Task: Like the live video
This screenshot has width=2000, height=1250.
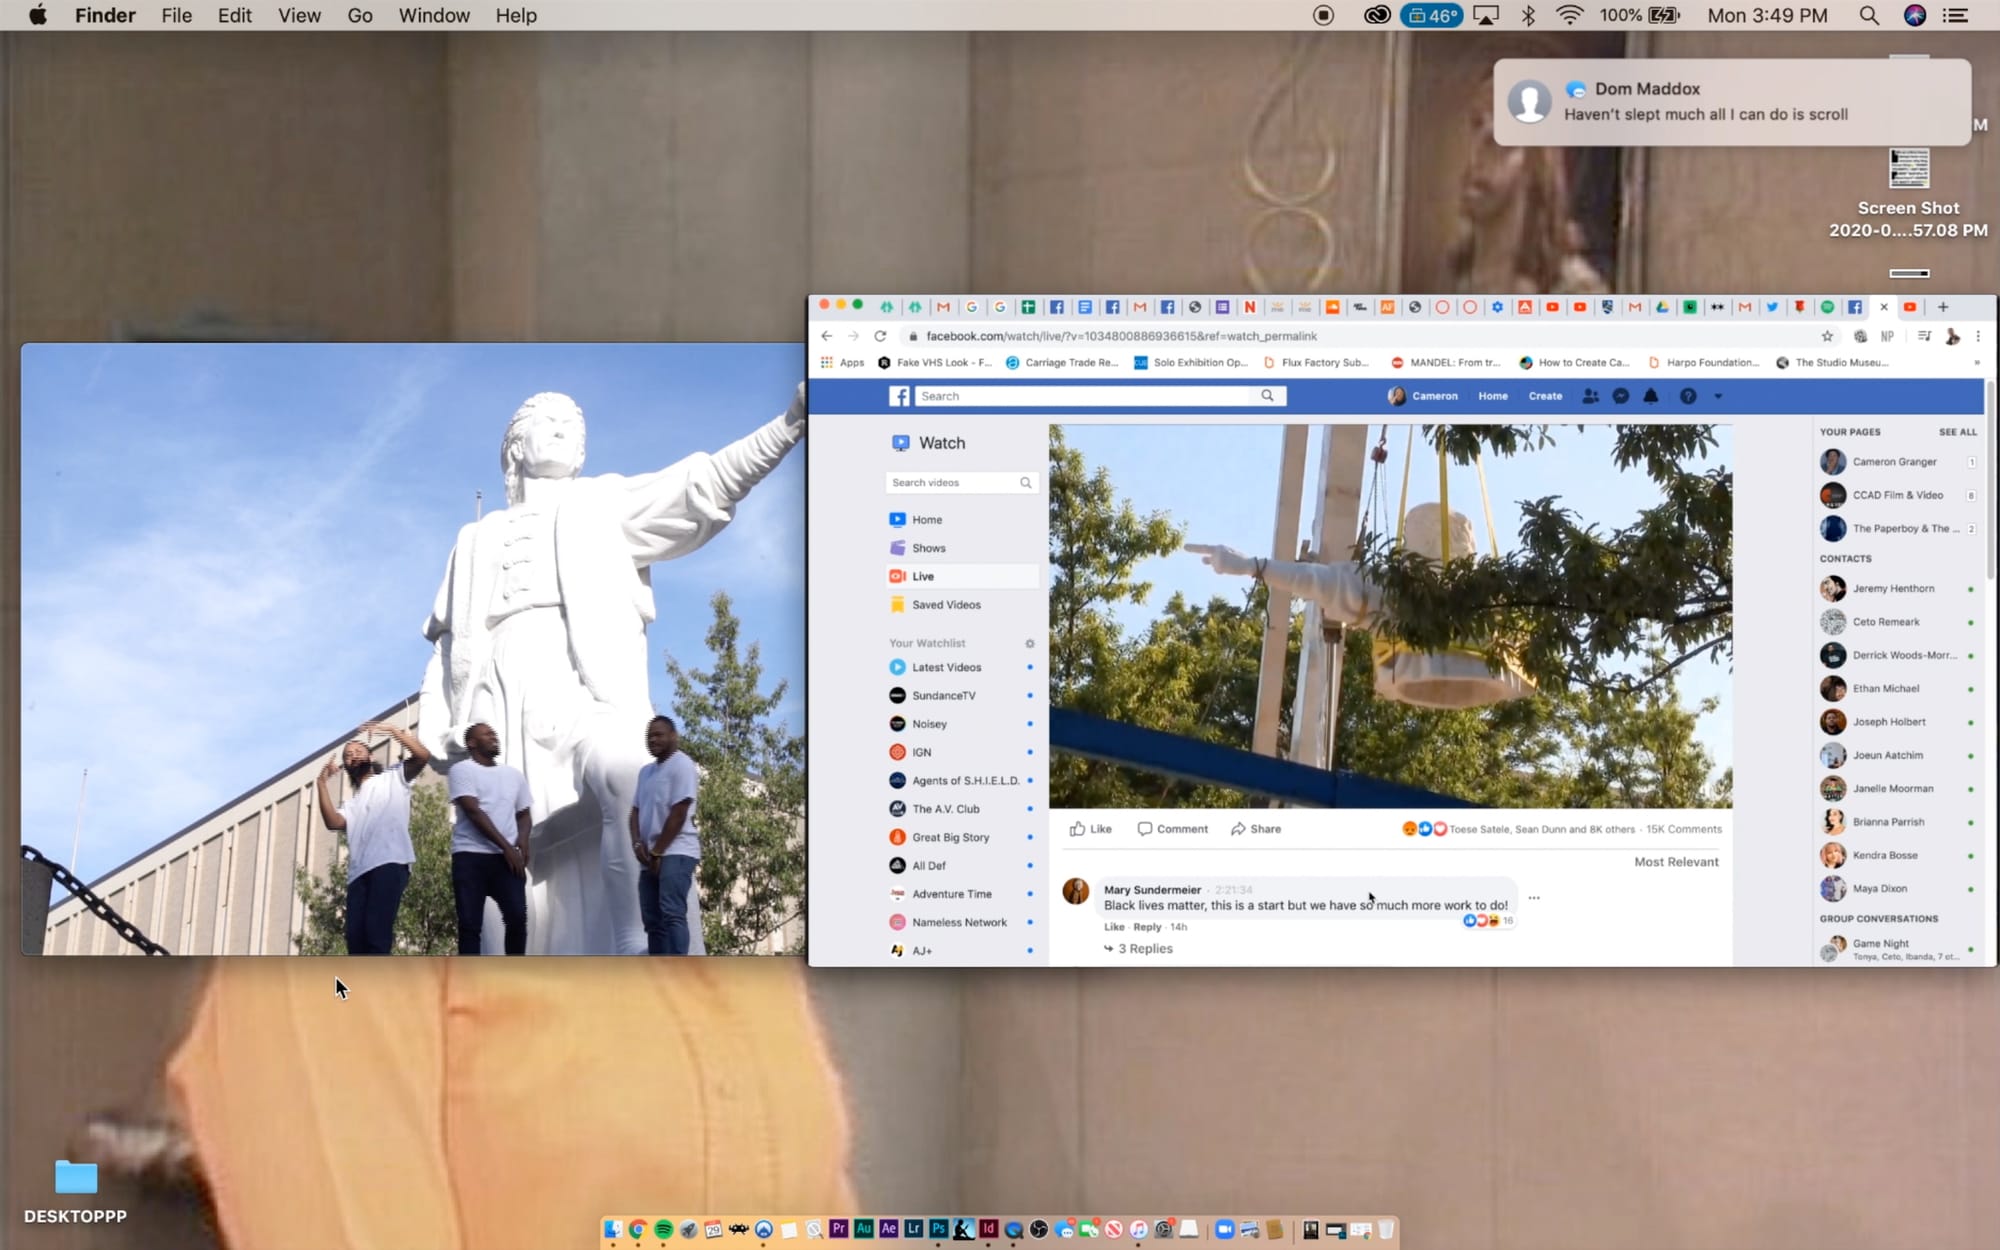Action: [x=1090, y=829]
